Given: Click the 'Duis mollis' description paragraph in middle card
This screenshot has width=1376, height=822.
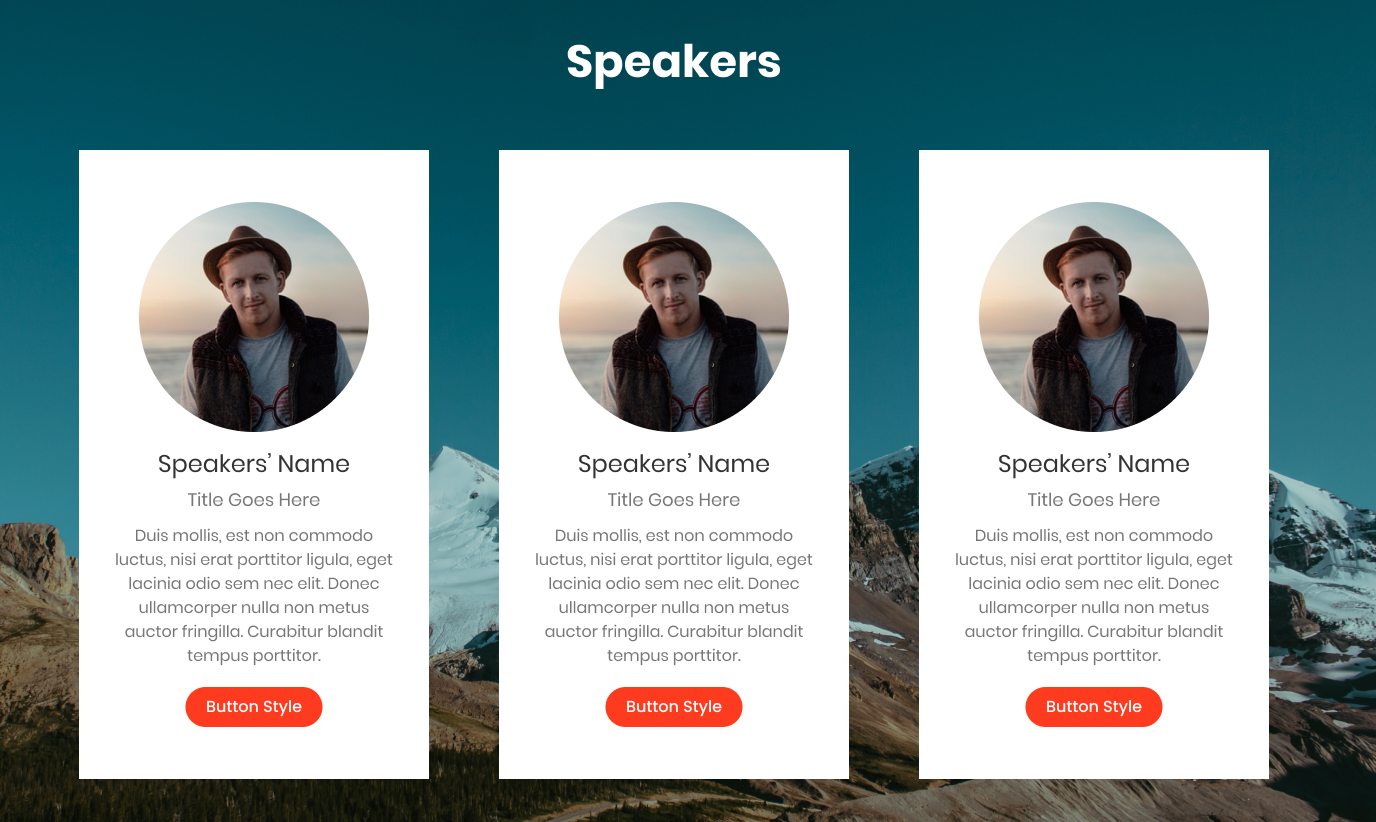Looking at the screenshot, I should (x=674, y=596).
